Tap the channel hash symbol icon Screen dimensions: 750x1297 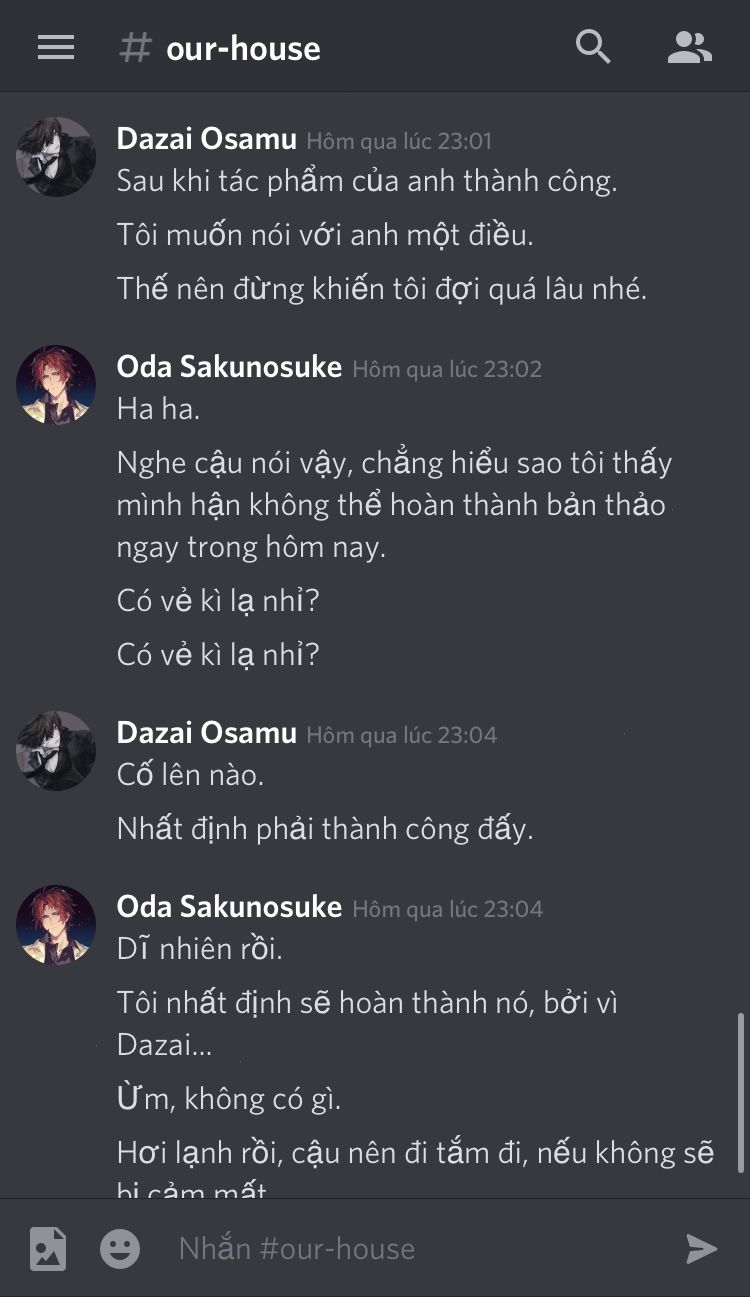pos(135,47)
